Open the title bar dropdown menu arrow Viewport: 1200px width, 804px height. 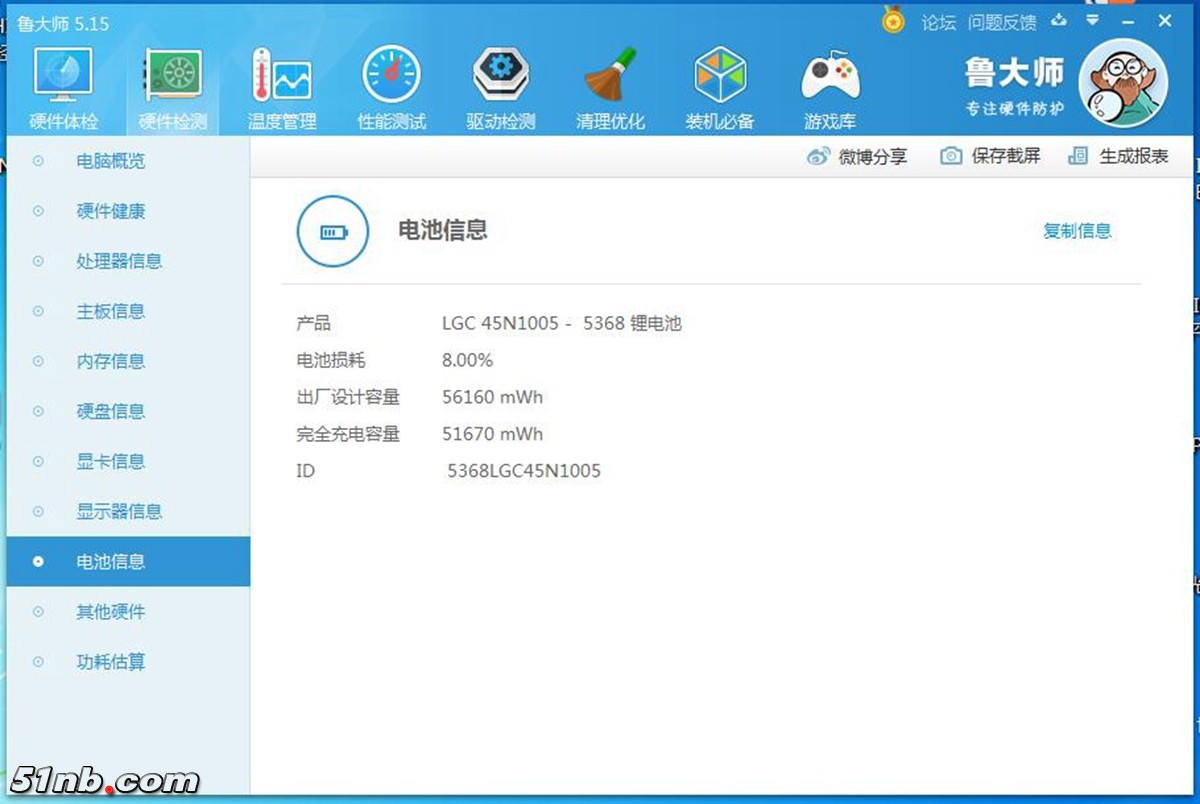click(1093, 20)
